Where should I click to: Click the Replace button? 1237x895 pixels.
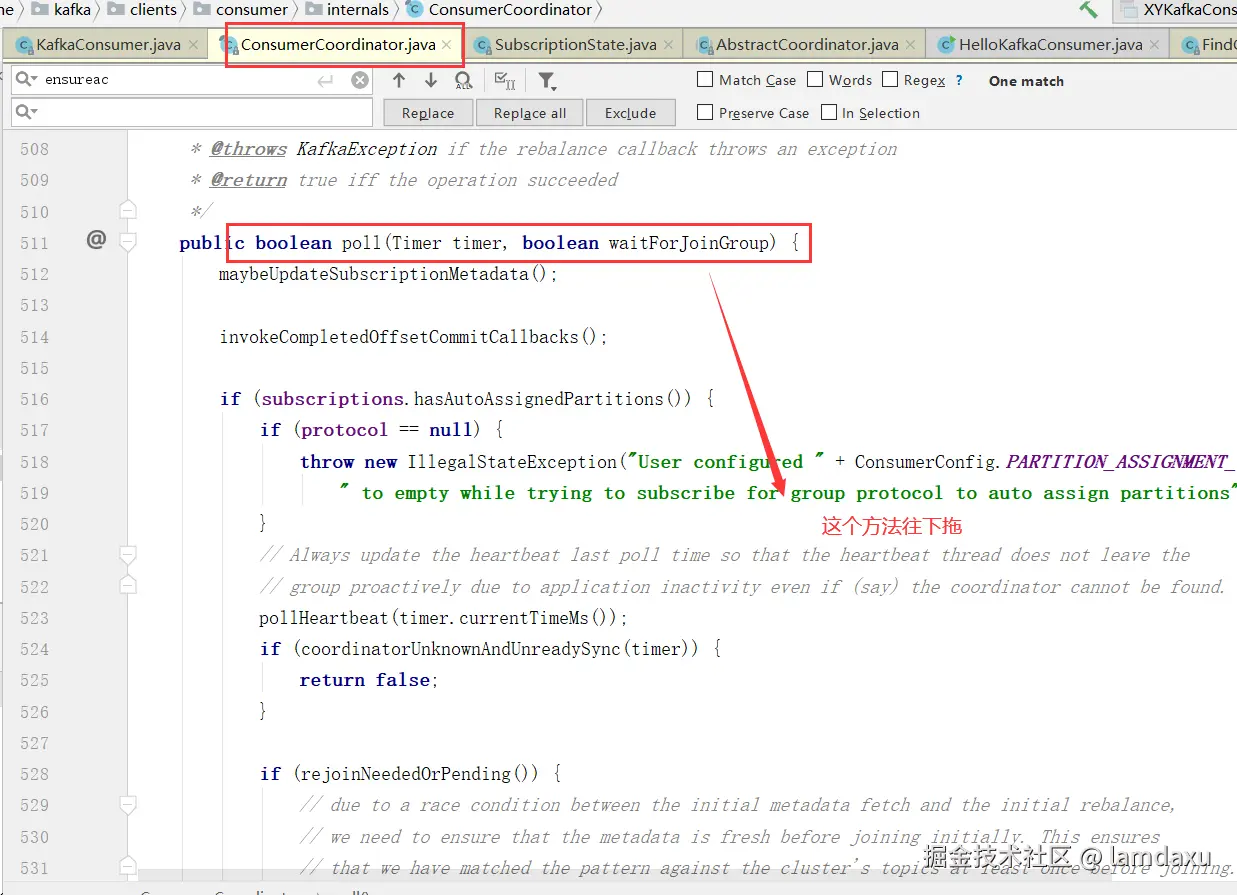(428, 113)
